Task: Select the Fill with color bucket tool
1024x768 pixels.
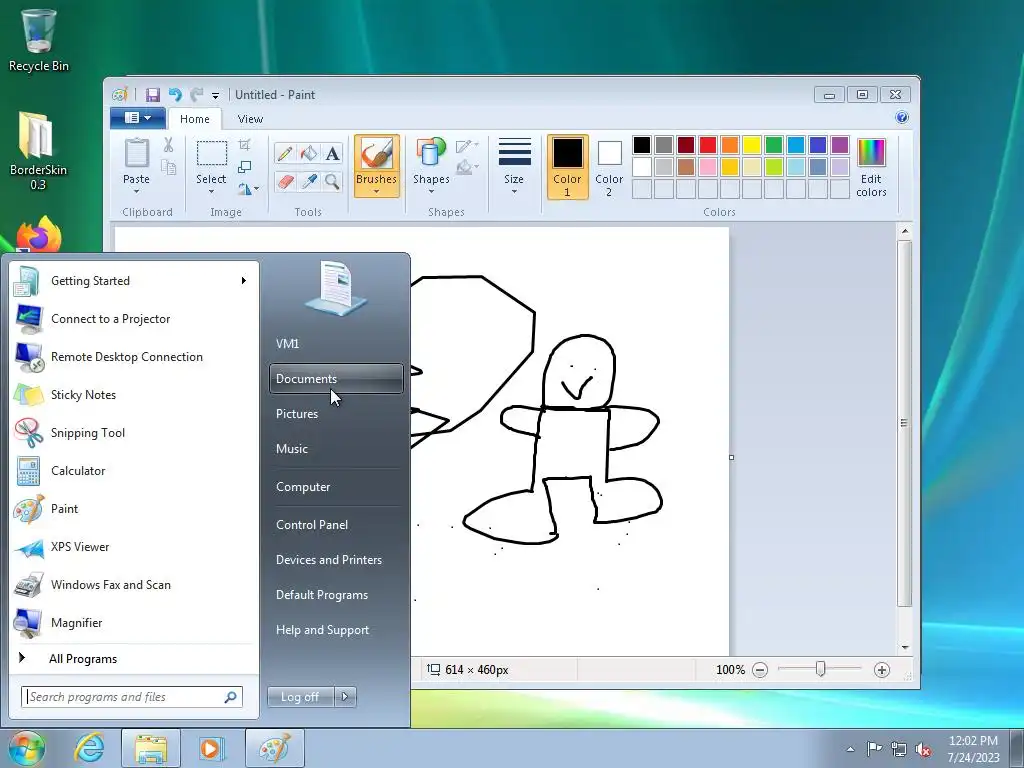Action: 308,153
